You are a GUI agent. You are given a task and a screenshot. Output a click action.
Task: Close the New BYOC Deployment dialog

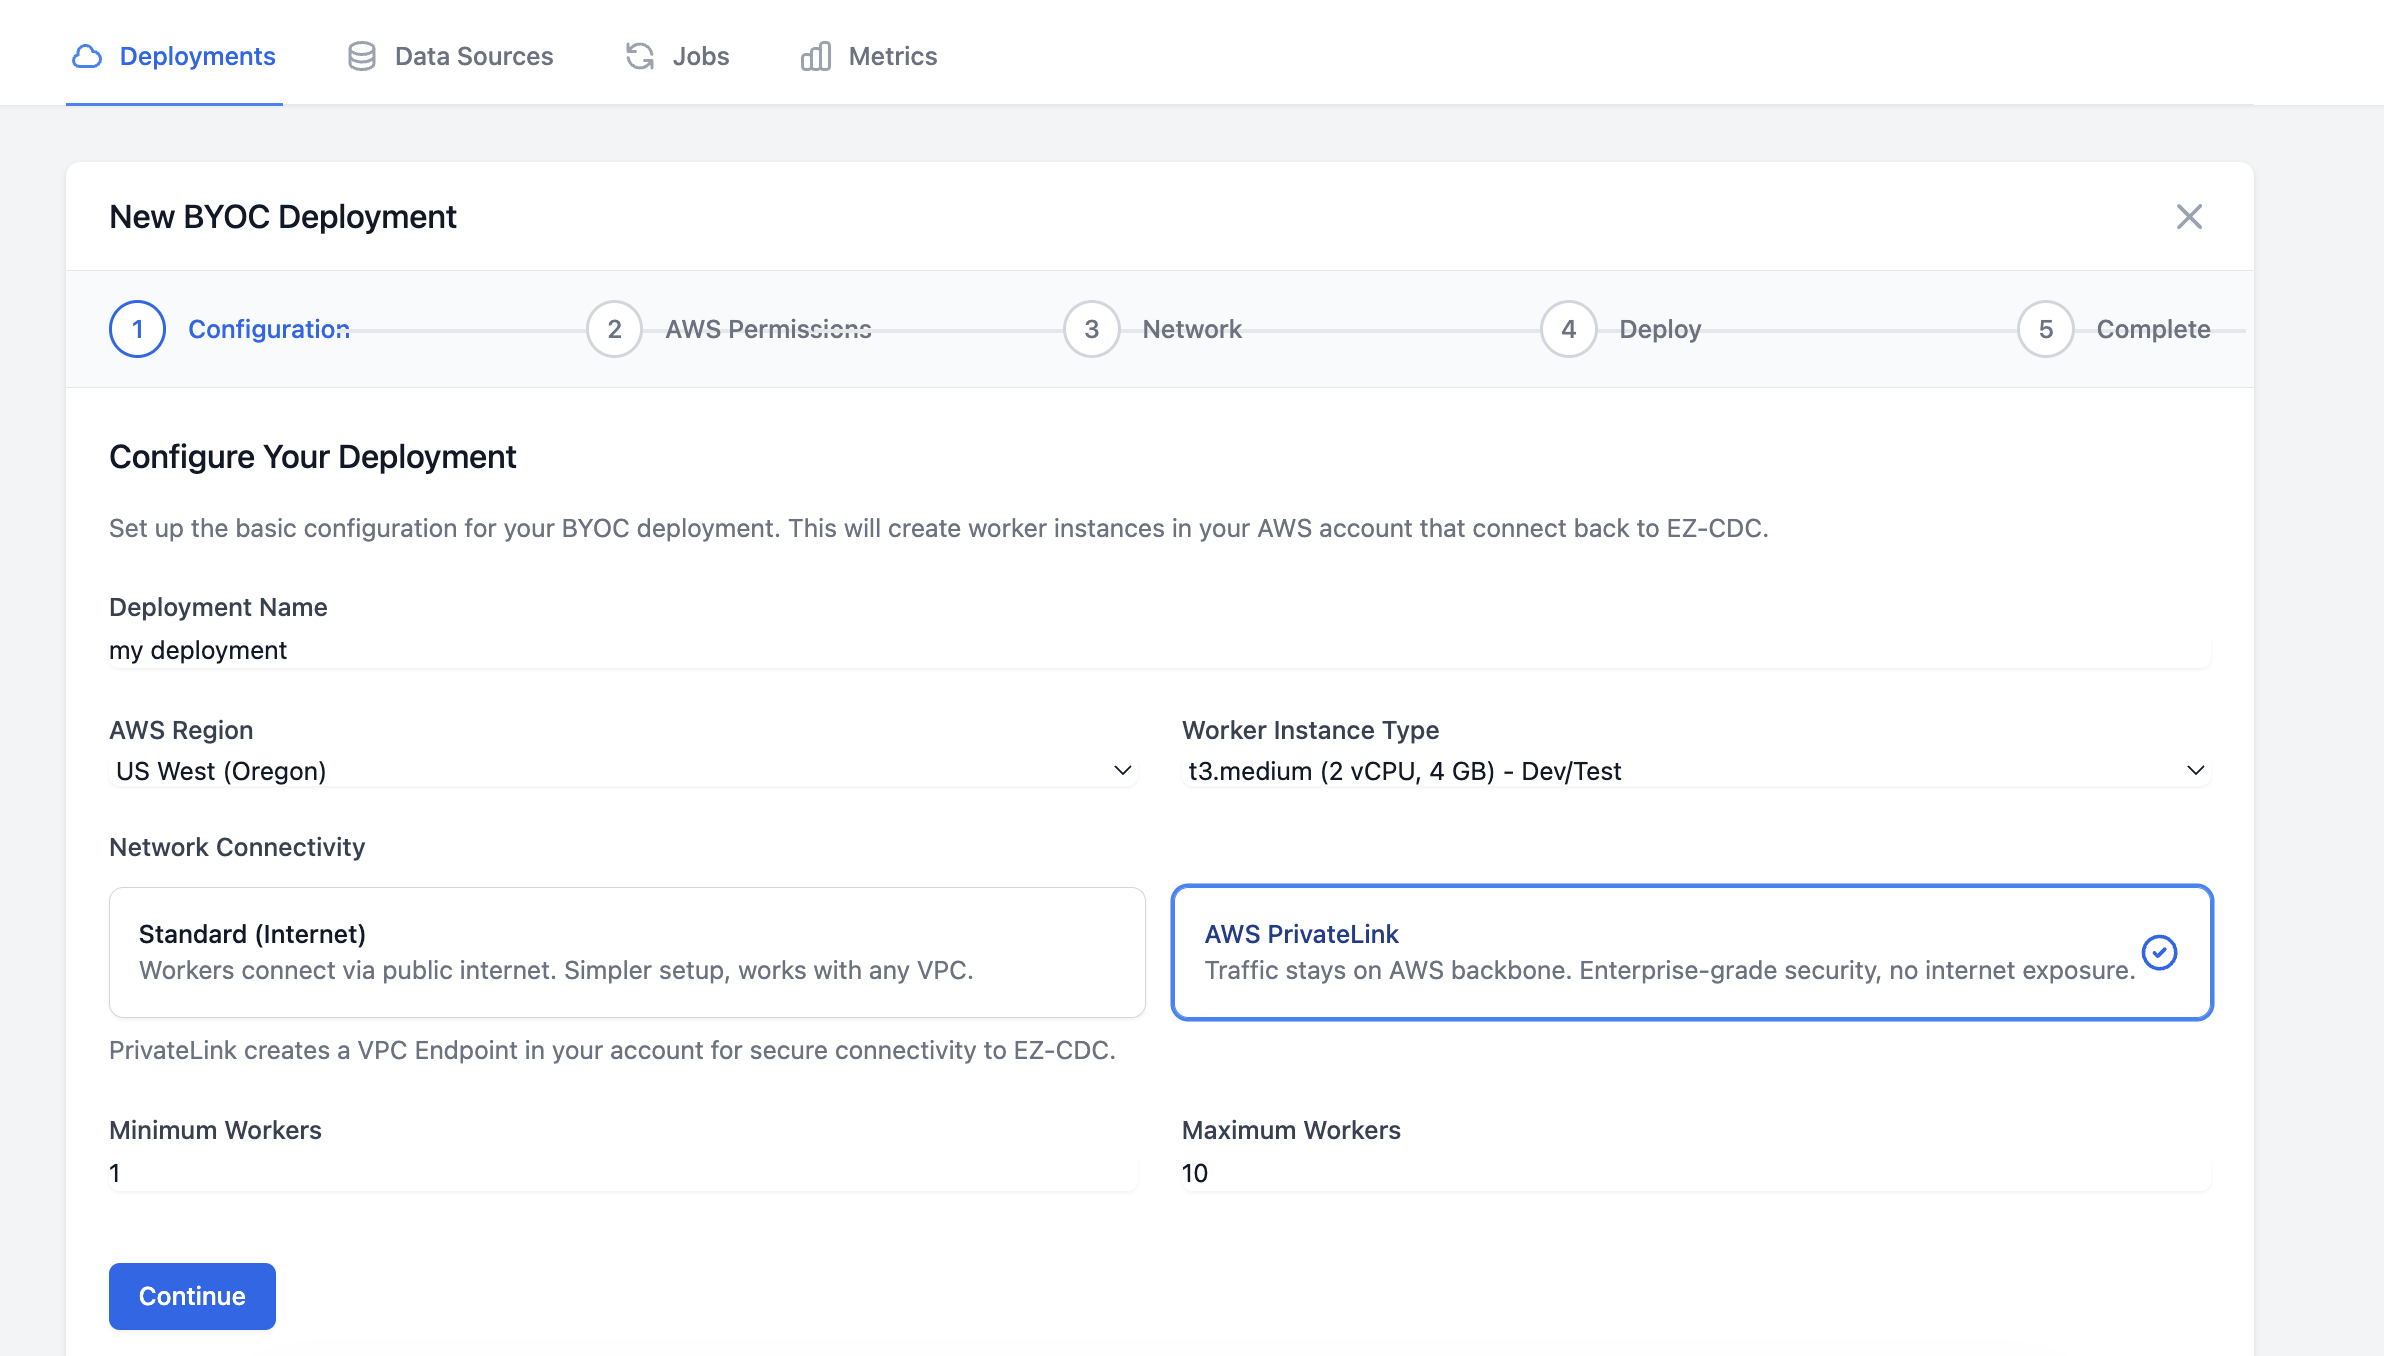coord(2189,216)
